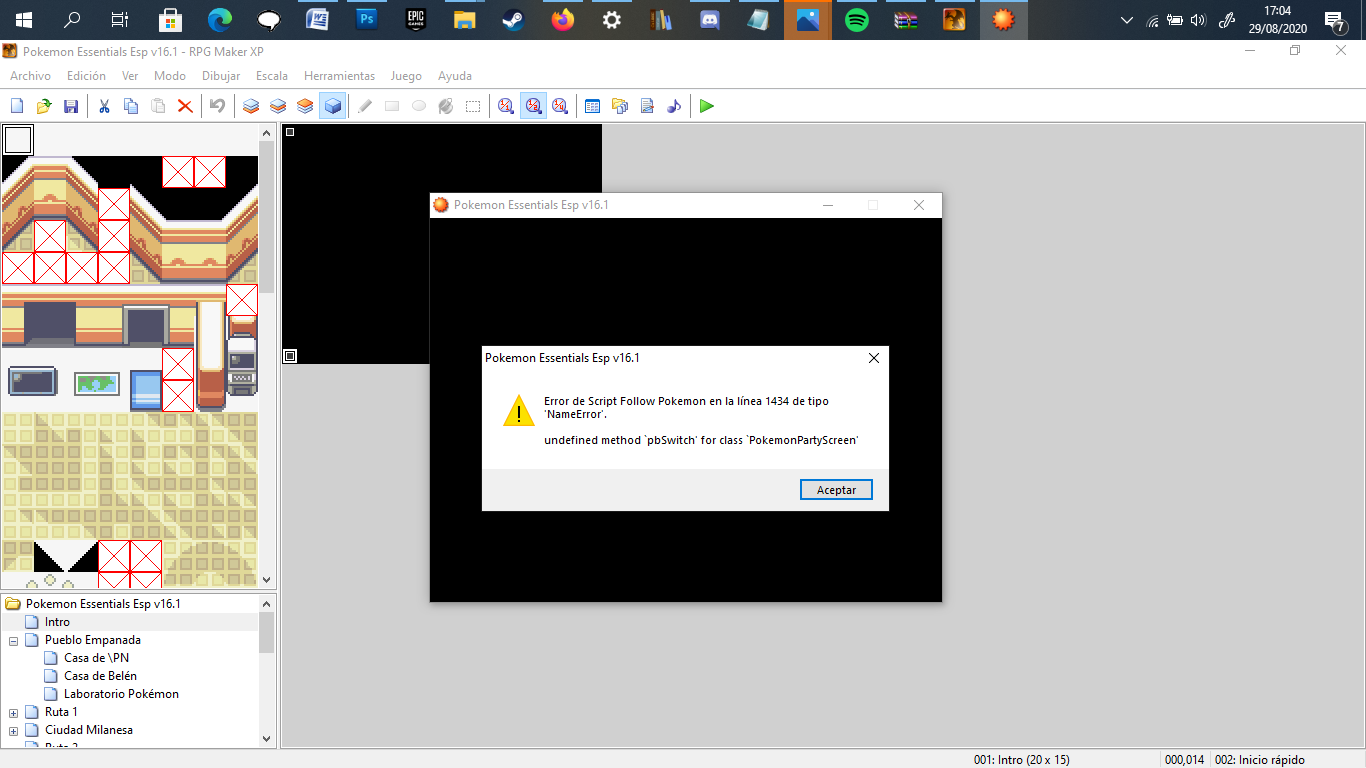Set zoom scale to 1:1
1366x768 pixels.
click(x=506, y=106)
